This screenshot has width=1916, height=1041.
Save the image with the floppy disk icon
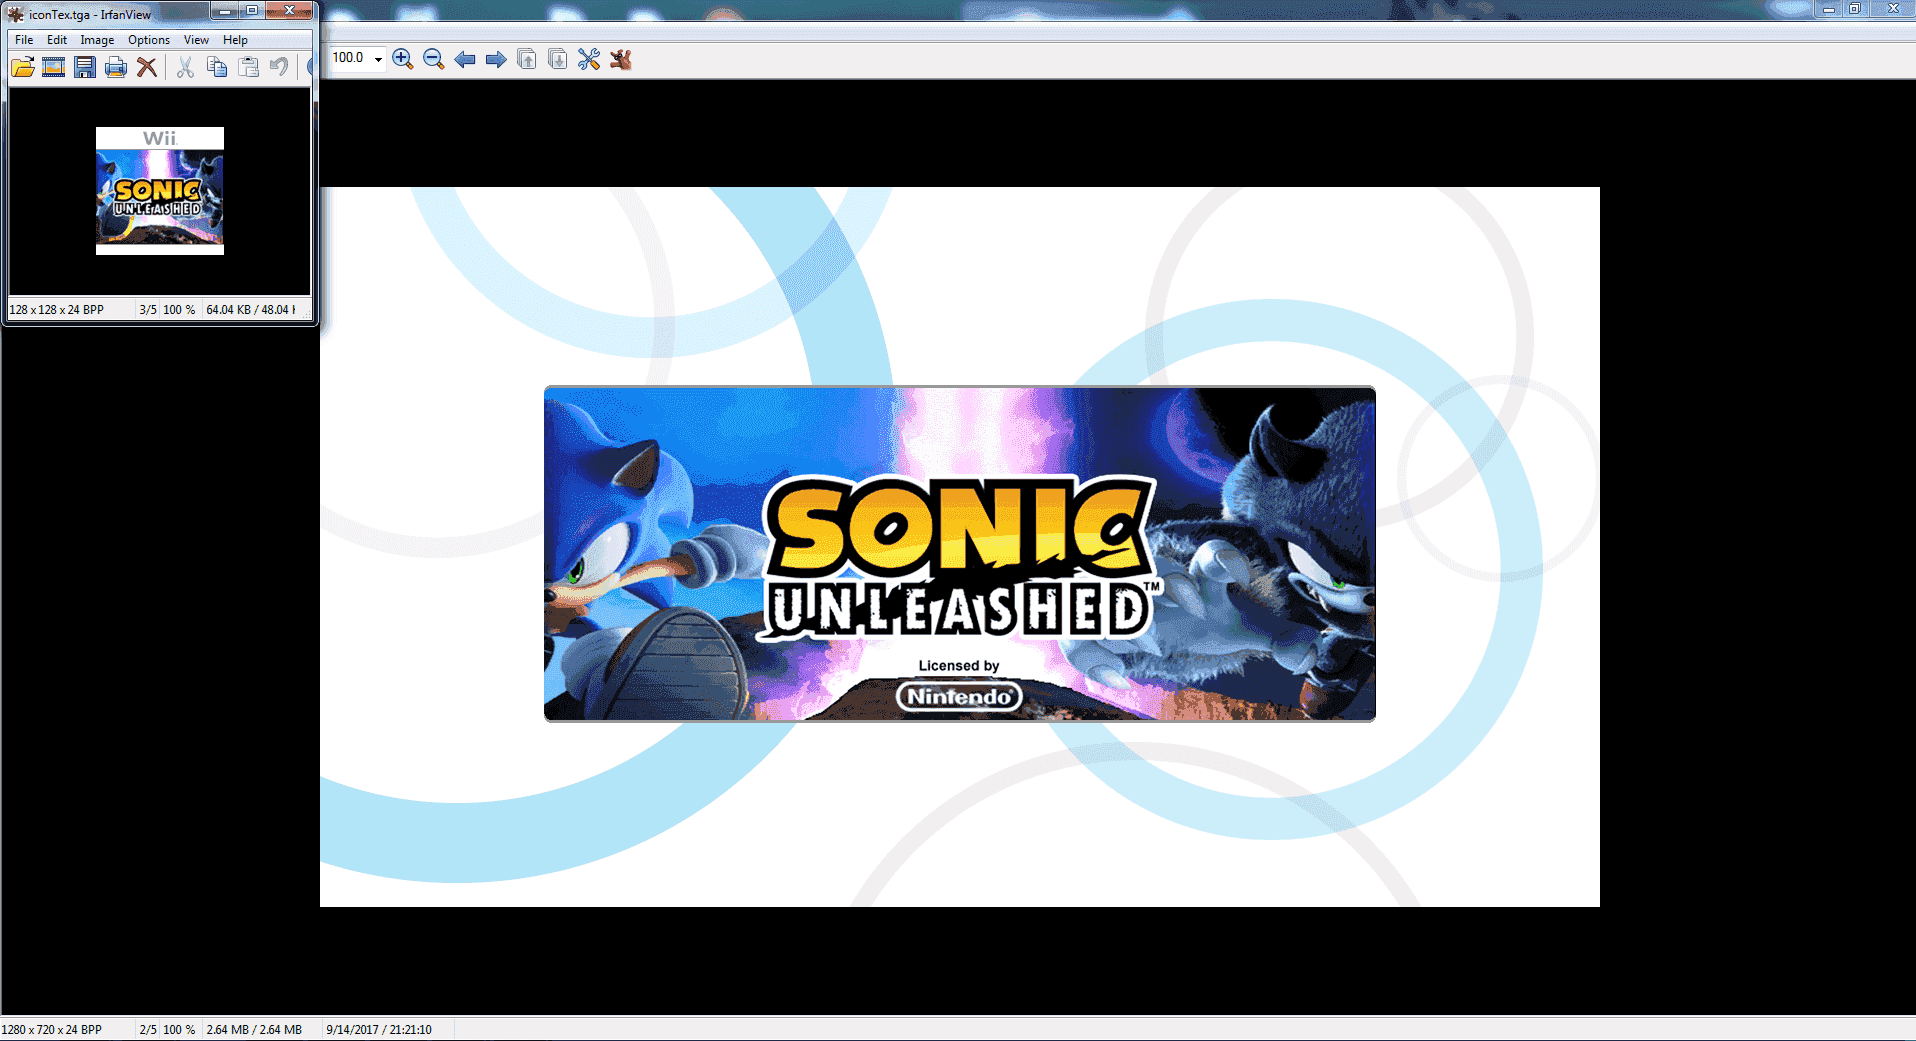pos(85,67)
